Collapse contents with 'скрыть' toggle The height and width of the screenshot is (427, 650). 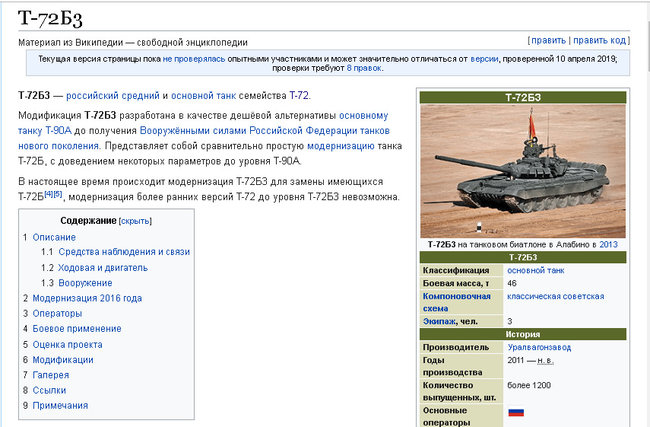(x=135, y=221)
